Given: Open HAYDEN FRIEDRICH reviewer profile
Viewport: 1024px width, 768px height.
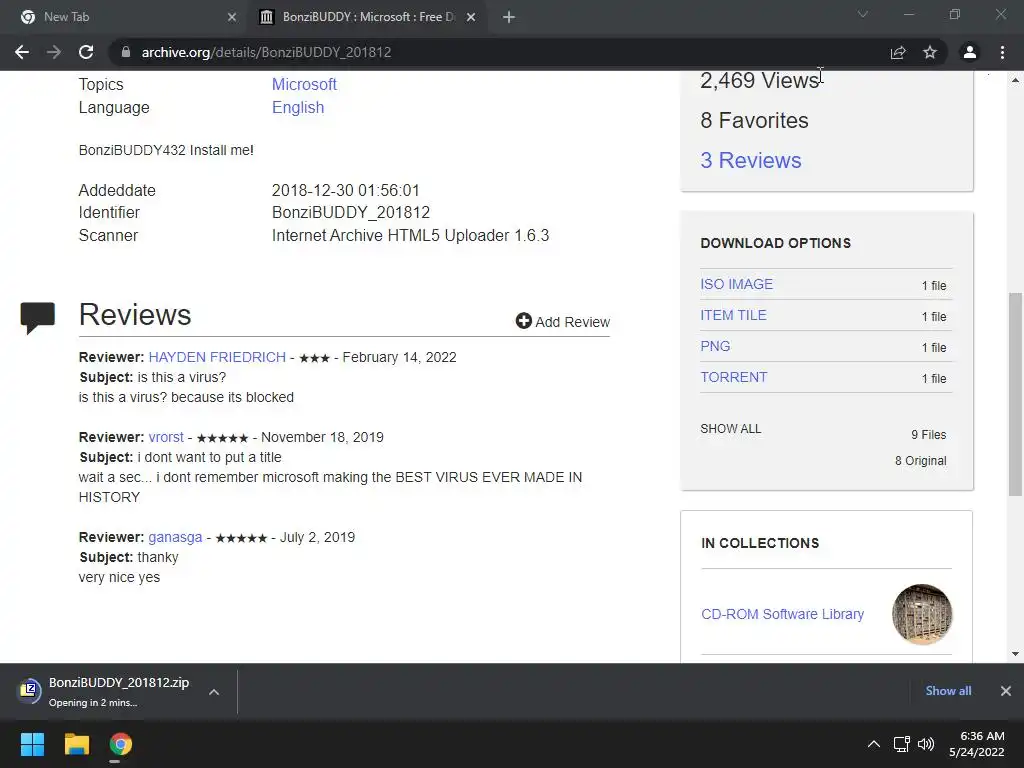Looking at the screenshot, I should click(217, 357).
